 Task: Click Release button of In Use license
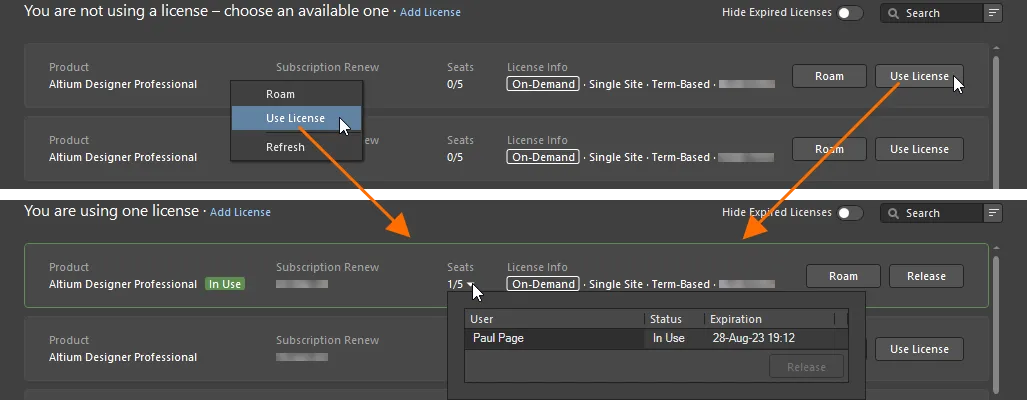926,276
